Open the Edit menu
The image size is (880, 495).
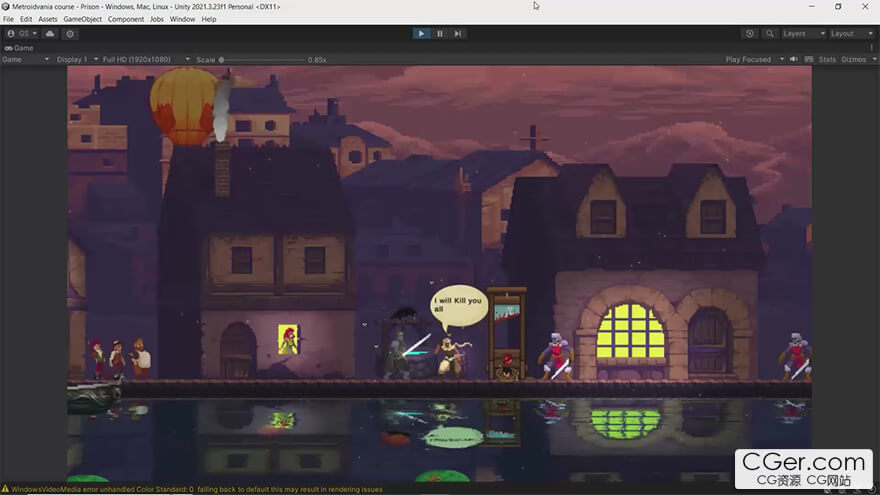(26, 19)
